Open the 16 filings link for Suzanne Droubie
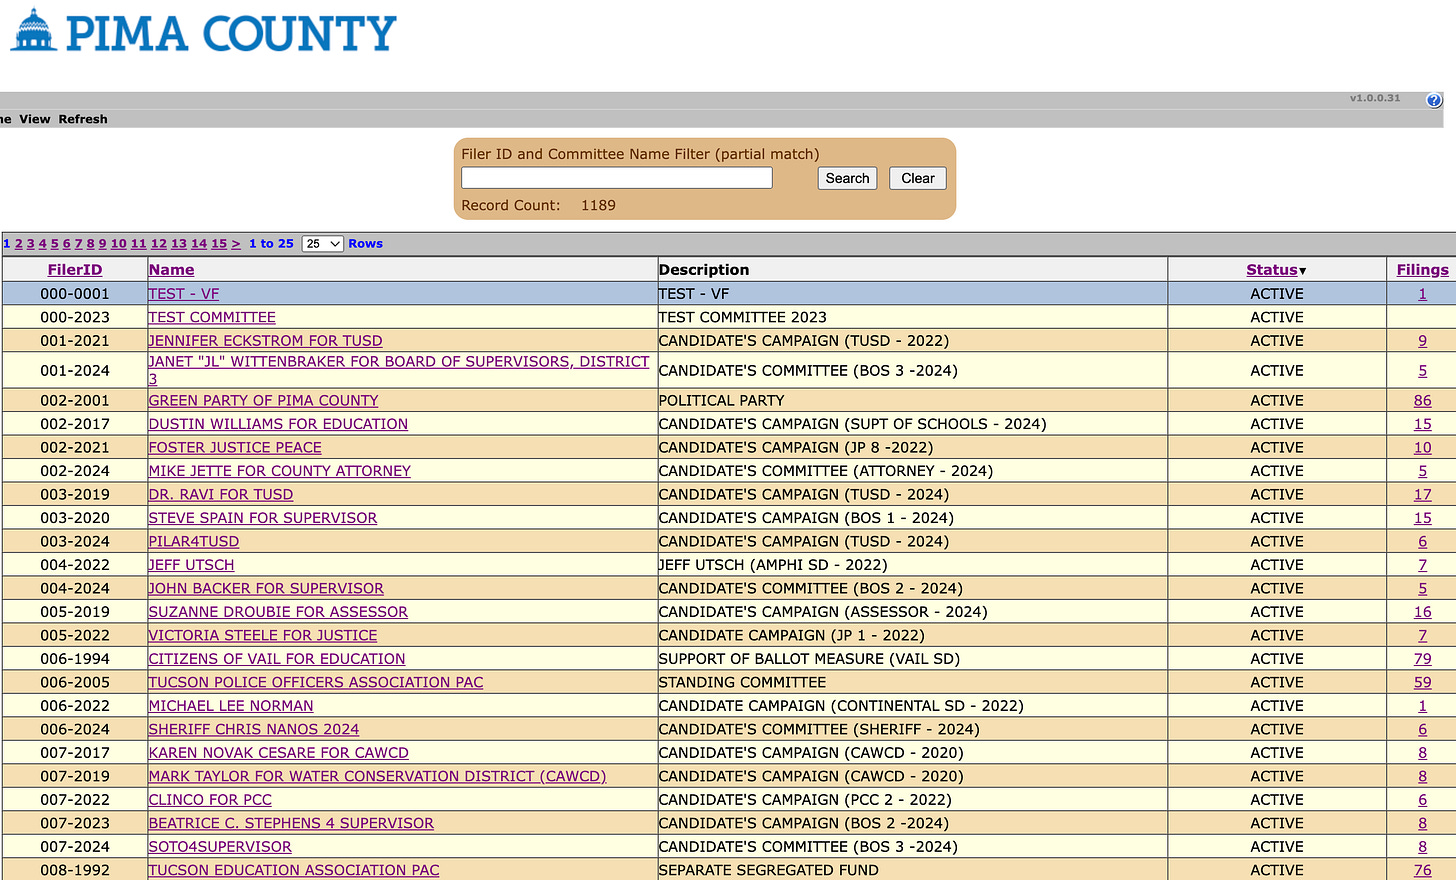The width and height of the screenshot is (1456, 880). coord(1422,612)
